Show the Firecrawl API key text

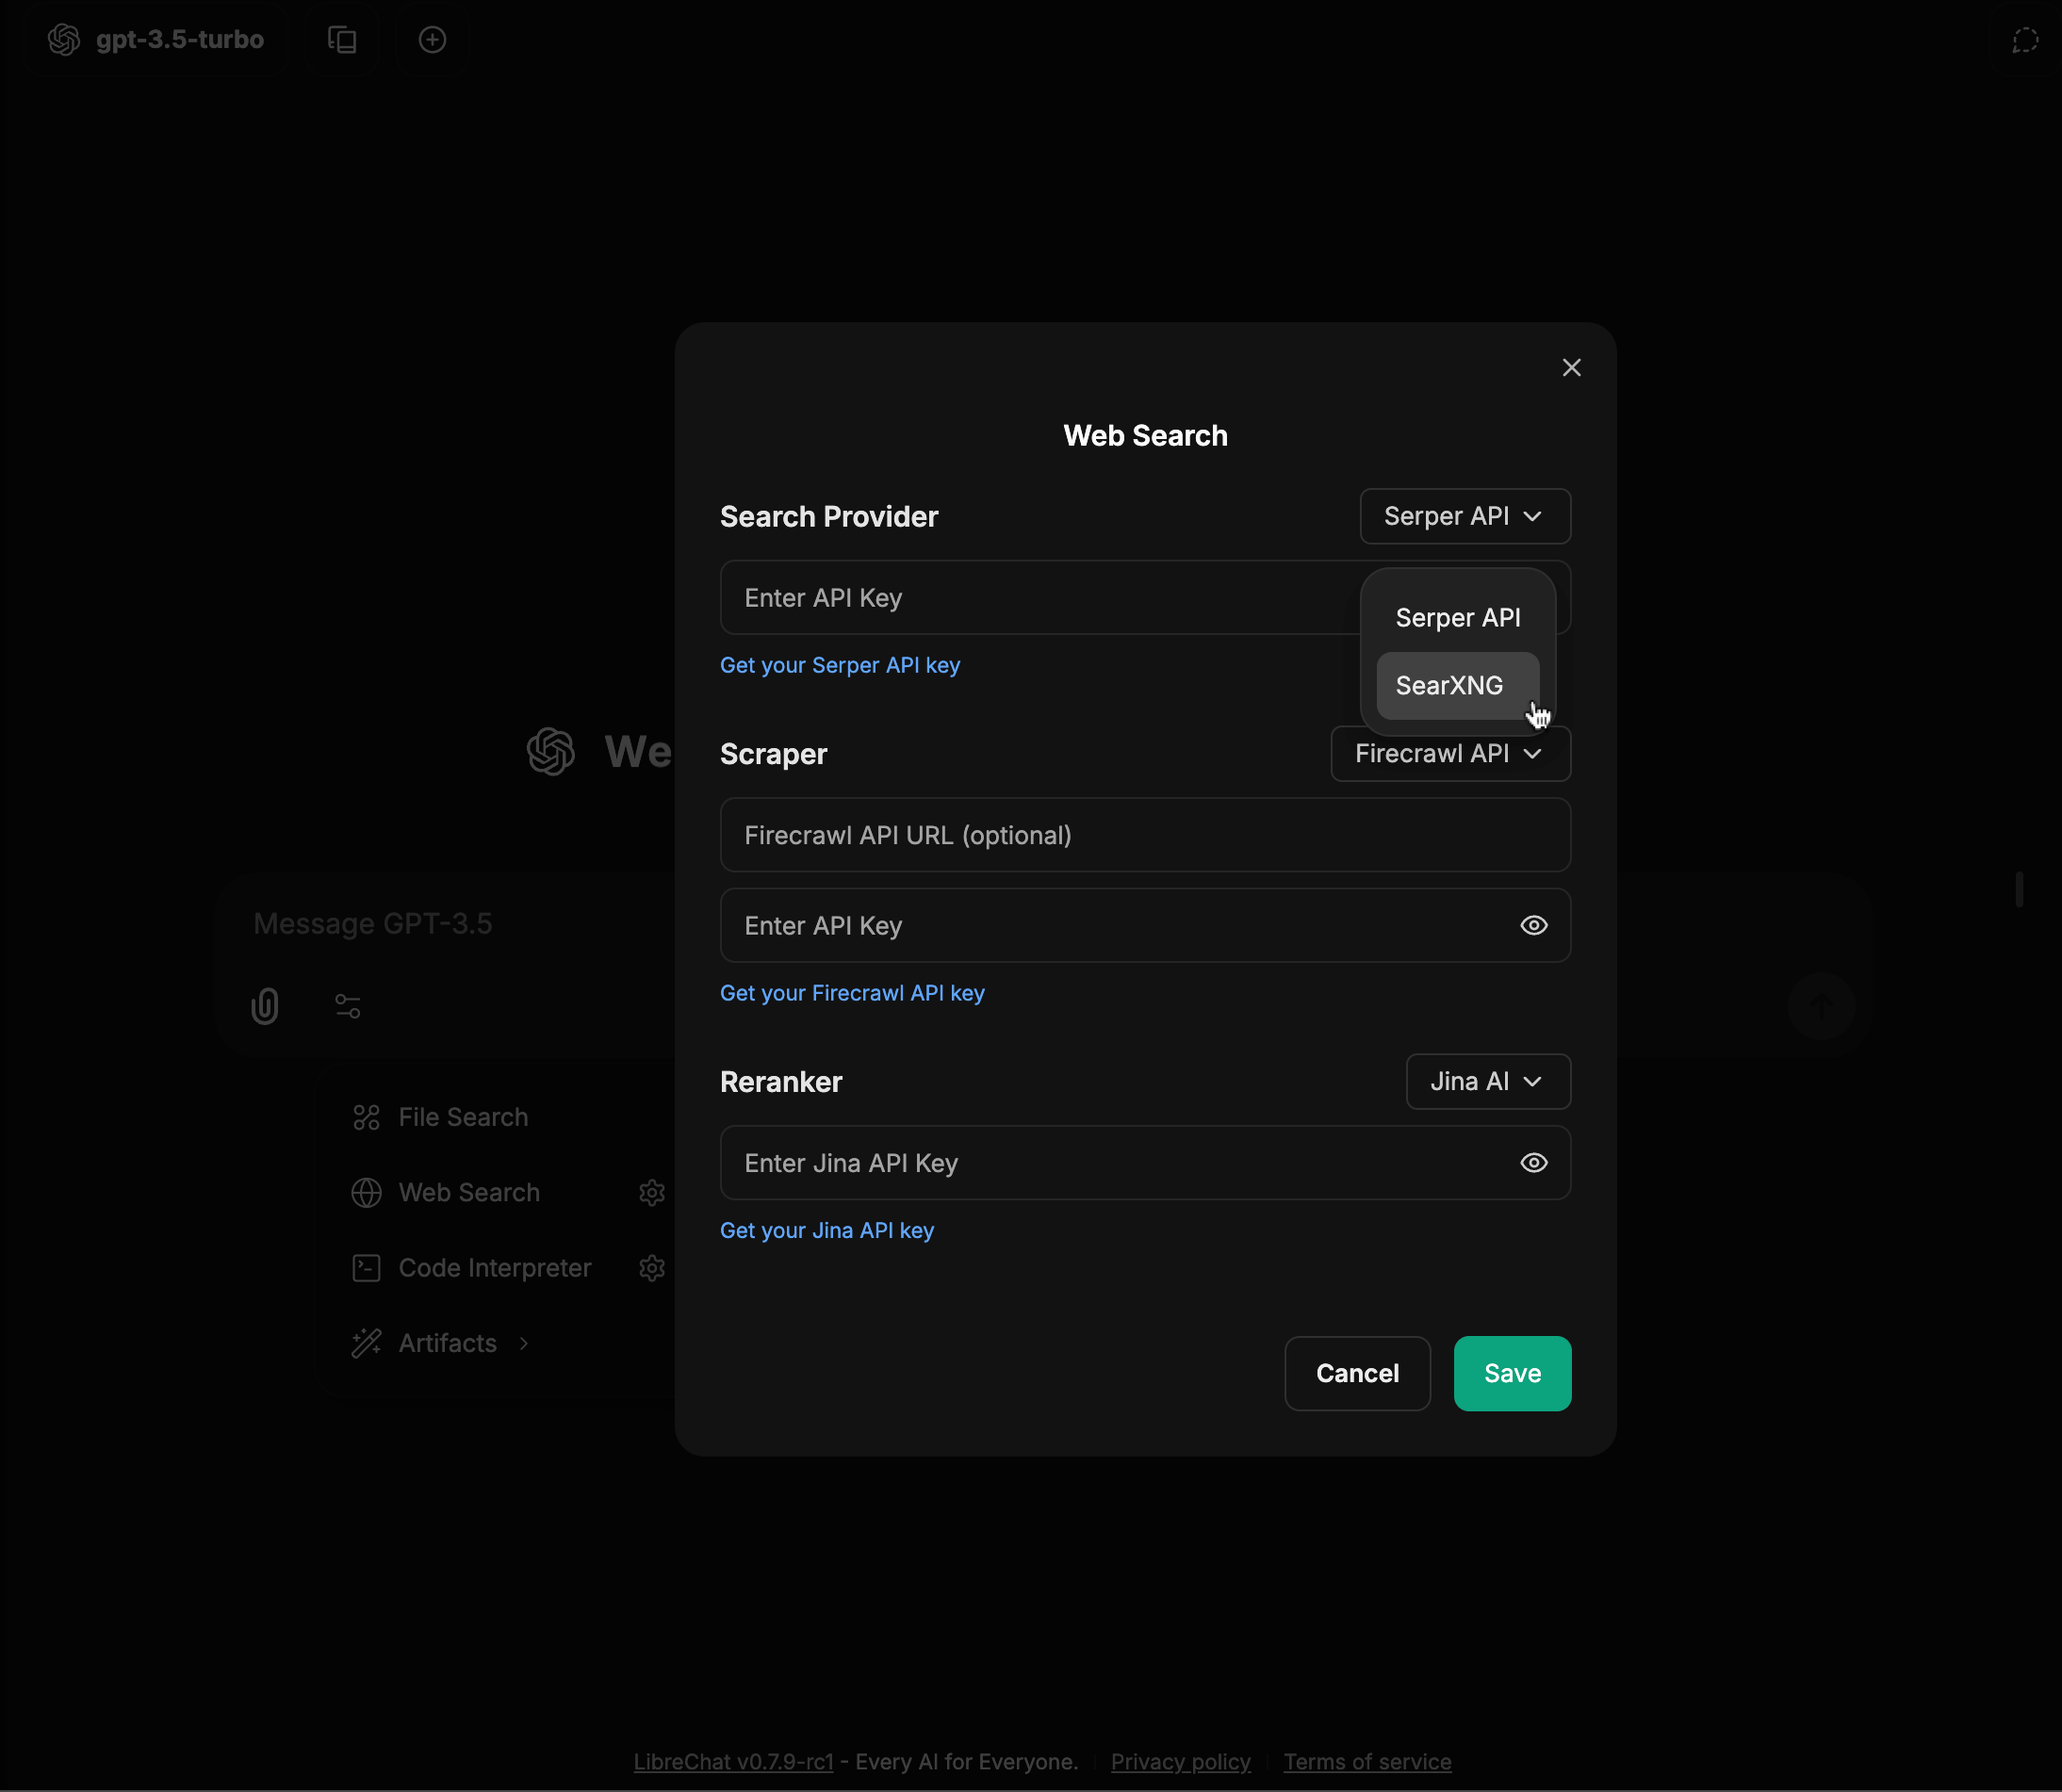coord(1533,925)
